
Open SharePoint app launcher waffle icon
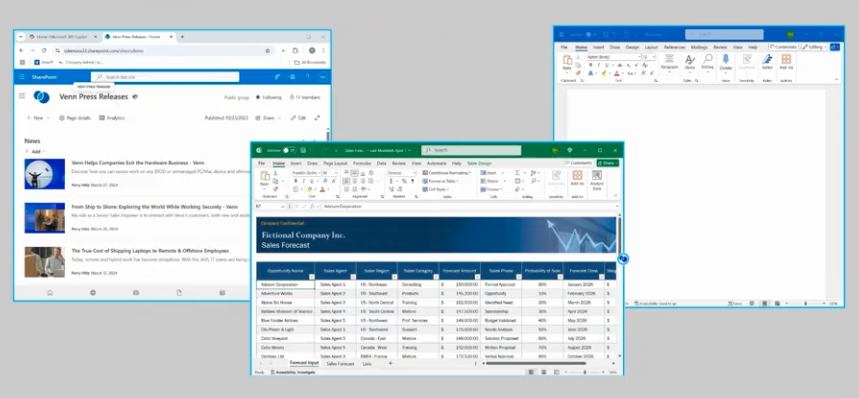click(22, 77)
